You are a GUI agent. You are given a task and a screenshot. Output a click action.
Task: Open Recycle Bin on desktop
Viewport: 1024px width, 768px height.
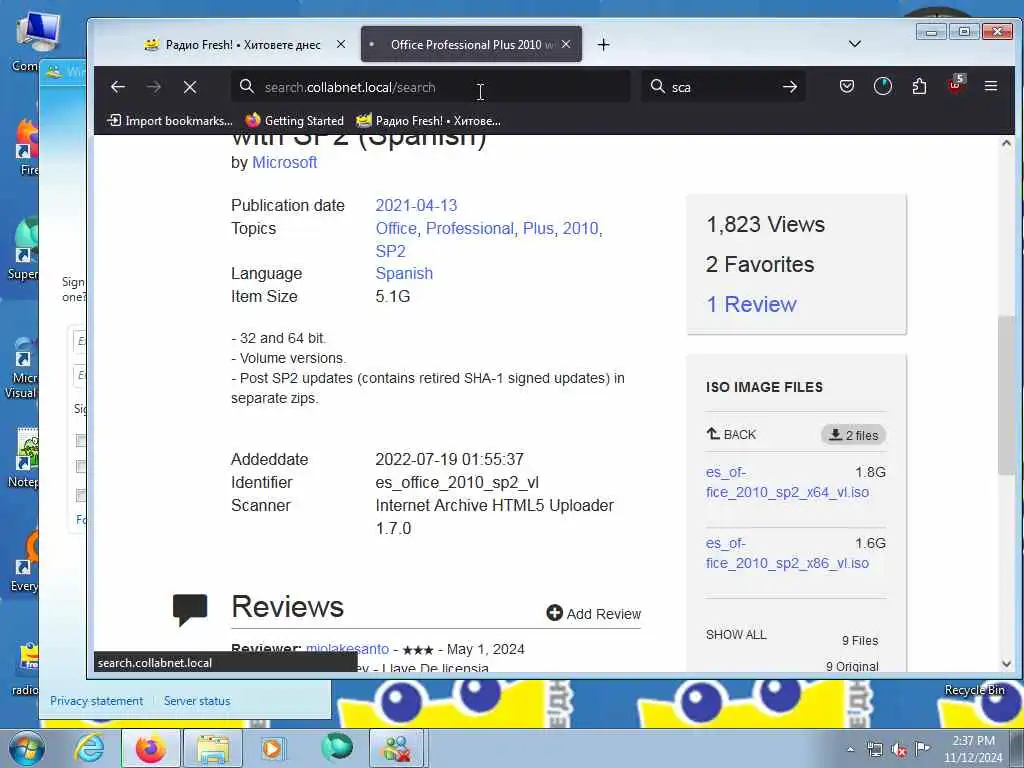click(974, 690)
